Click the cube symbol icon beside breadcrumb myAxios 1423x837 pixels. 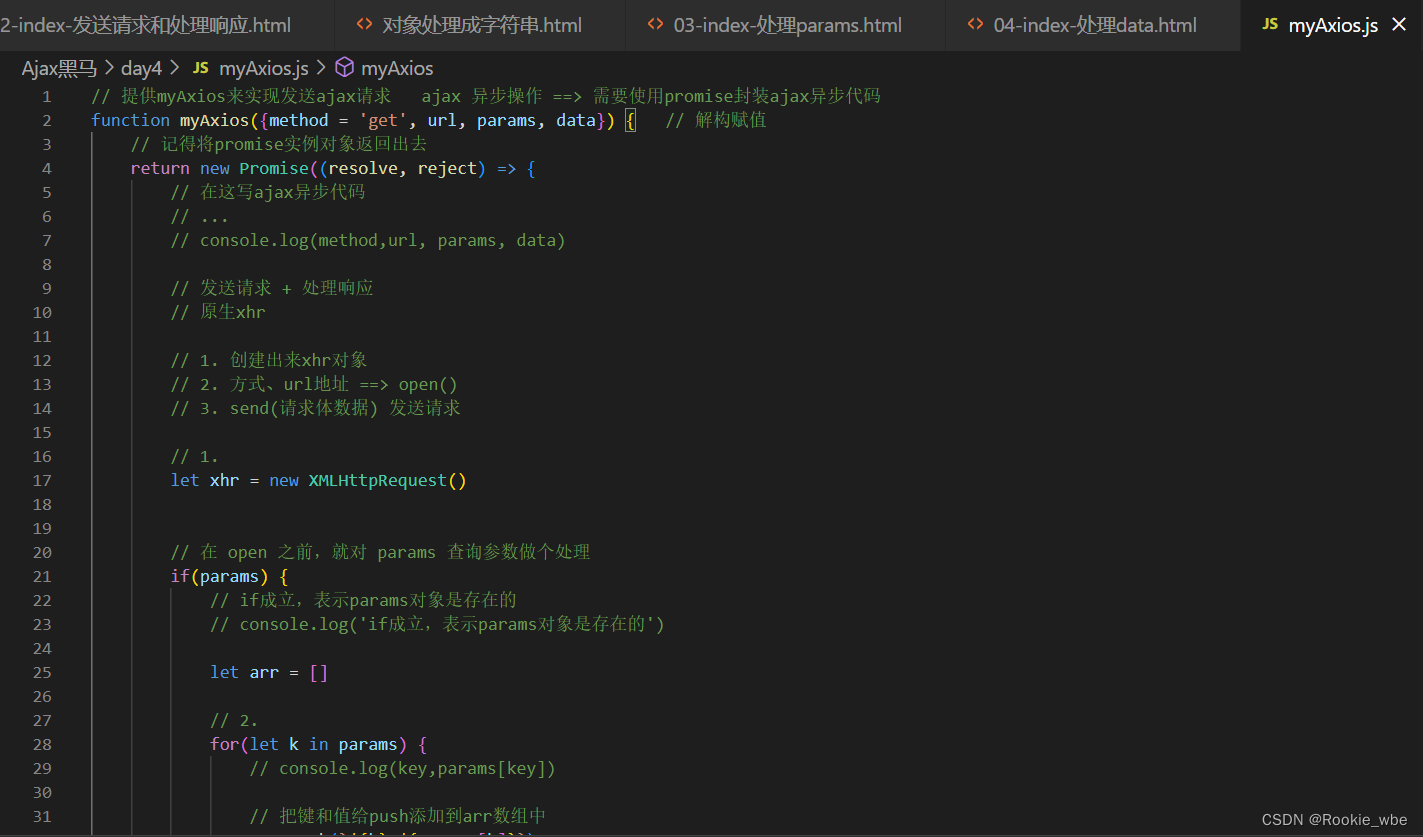344,68
